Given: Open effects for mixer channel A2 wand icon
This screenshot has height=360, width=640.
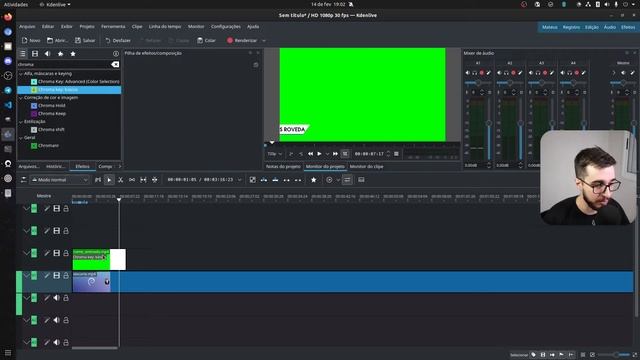Looking at the screenshot, I should (x=520, y=73).
